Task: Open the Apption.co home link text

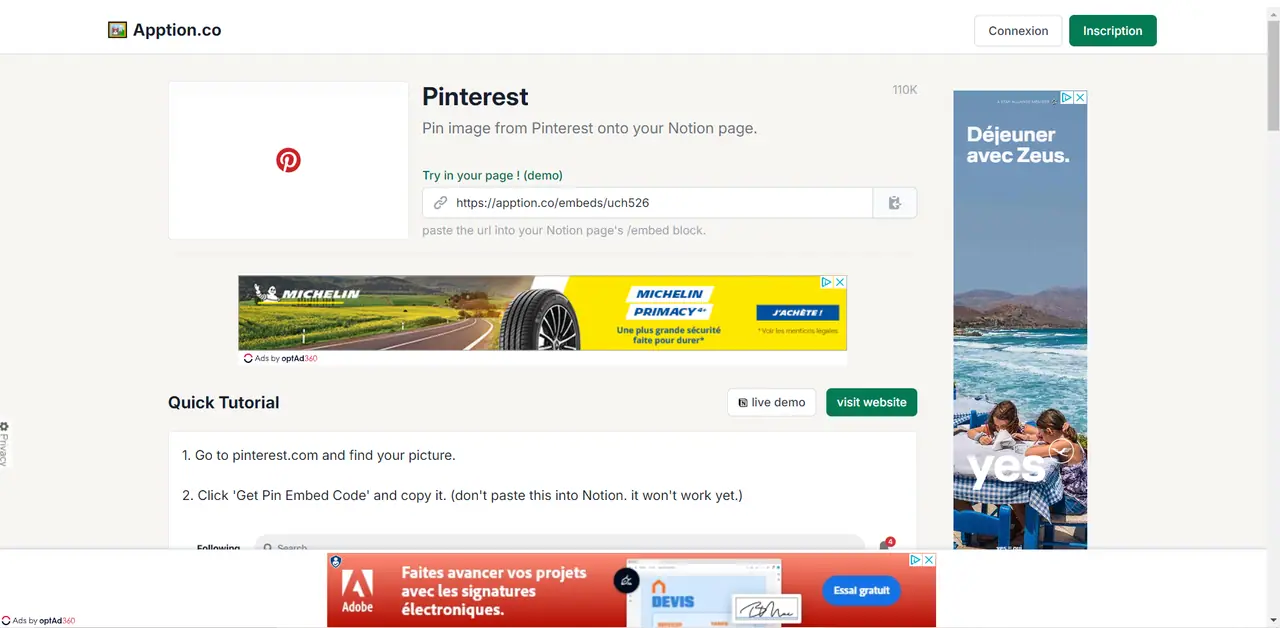Action: (x=177, y=30)
